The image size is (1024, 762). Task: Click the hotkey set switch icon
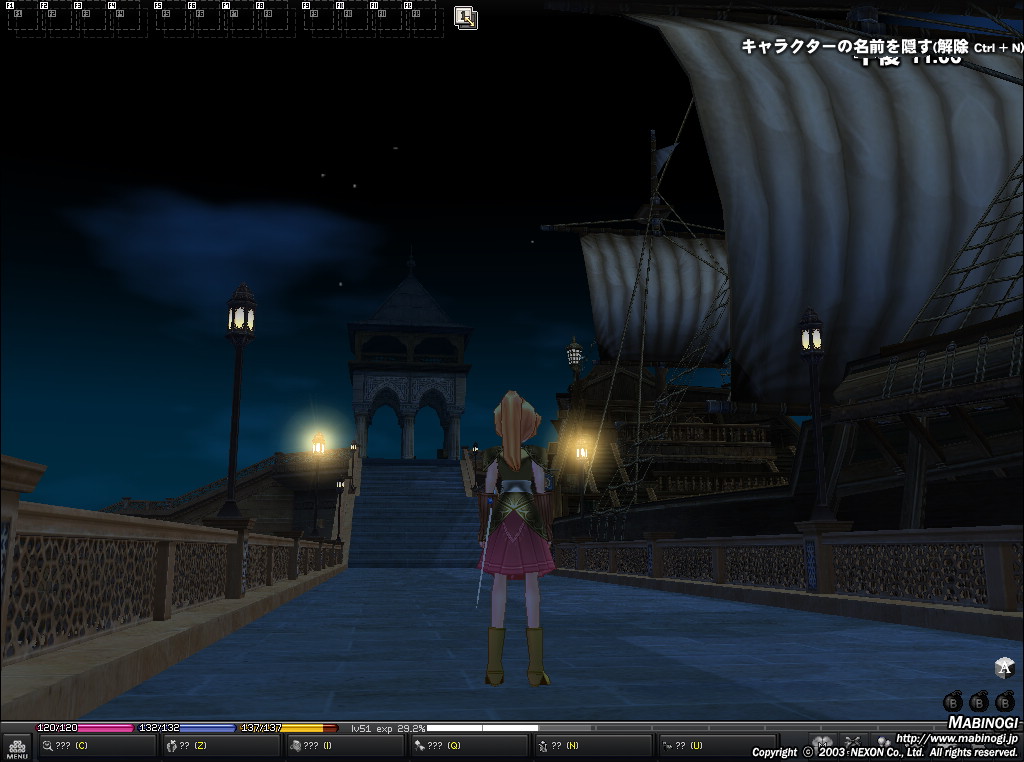click(x=466, y=18)
